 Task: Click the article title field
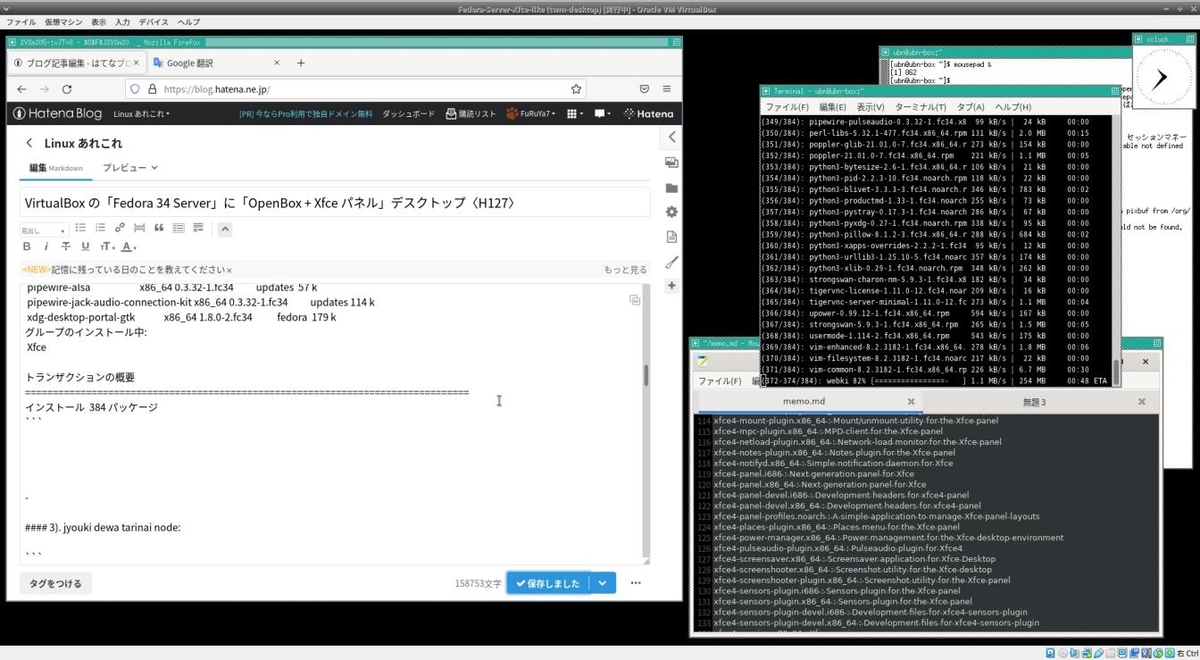[335, 202]
